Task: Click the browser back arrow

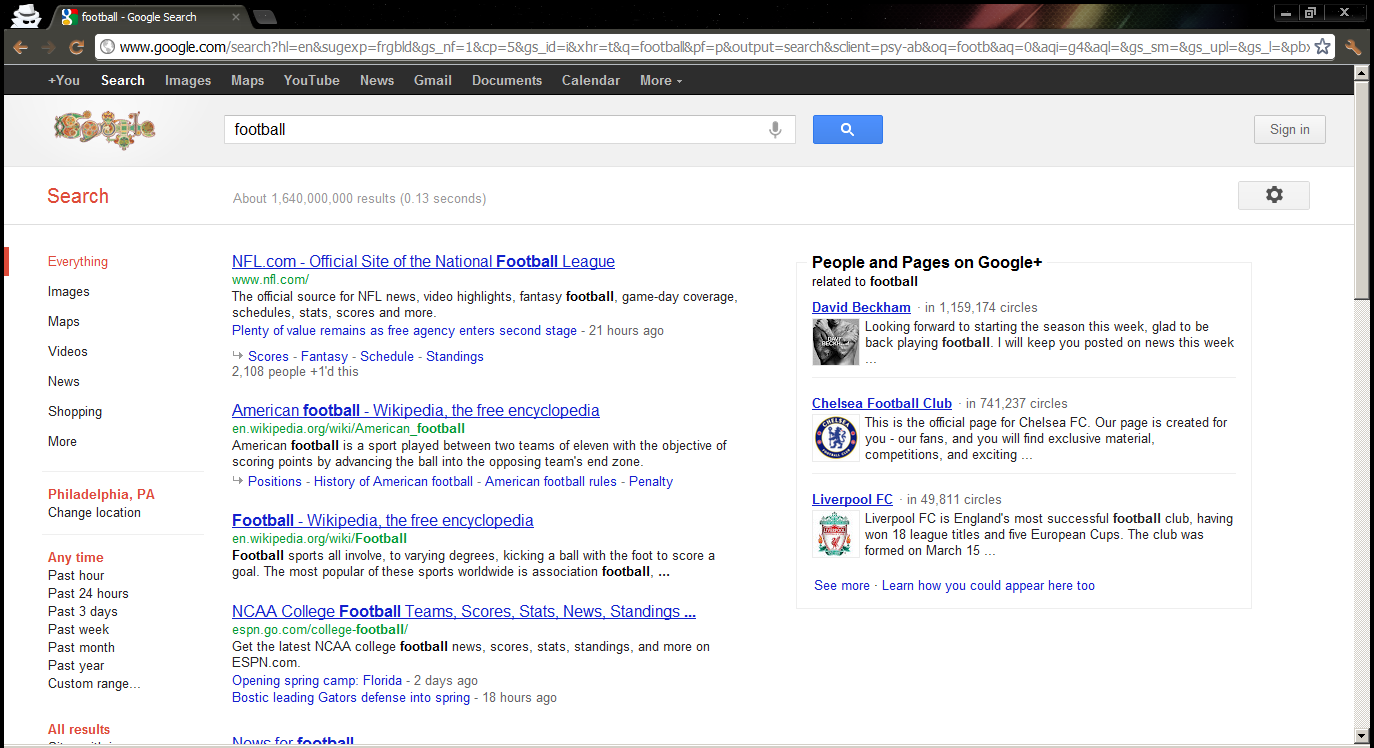Action: click(x=21, y=47)
